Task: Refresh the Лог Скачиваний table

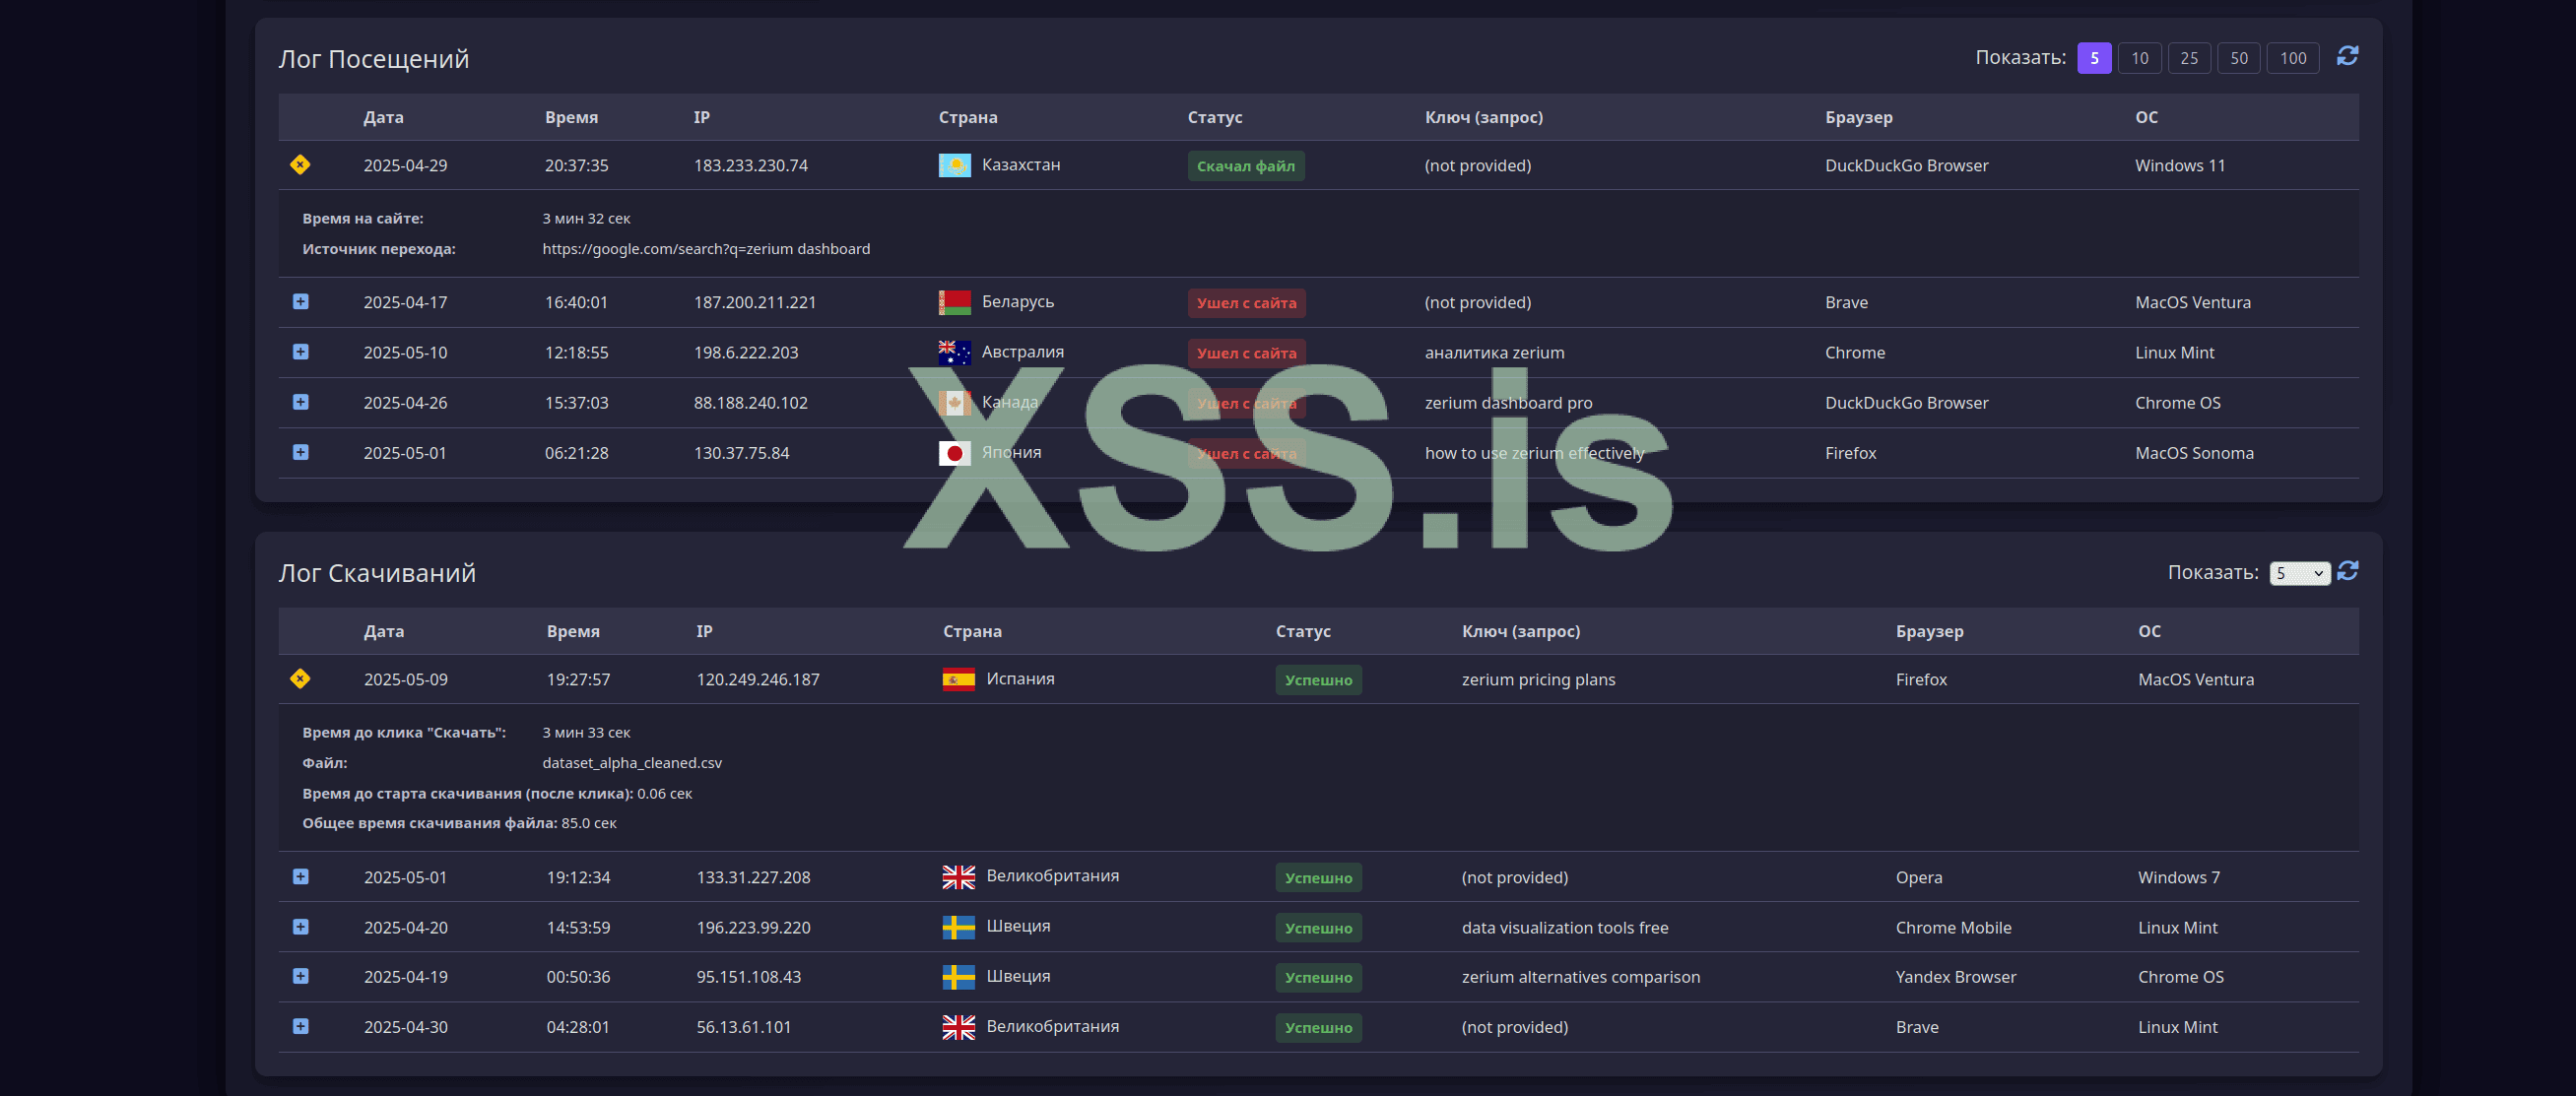Action: 2347,571
